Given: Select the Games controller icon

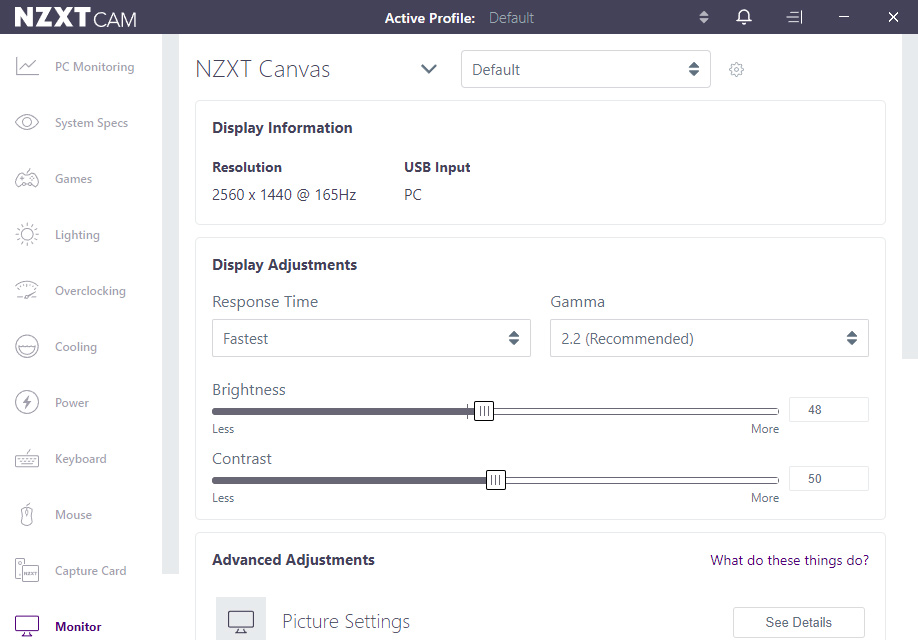Looking at the screenshot, I should pos(27,179).
